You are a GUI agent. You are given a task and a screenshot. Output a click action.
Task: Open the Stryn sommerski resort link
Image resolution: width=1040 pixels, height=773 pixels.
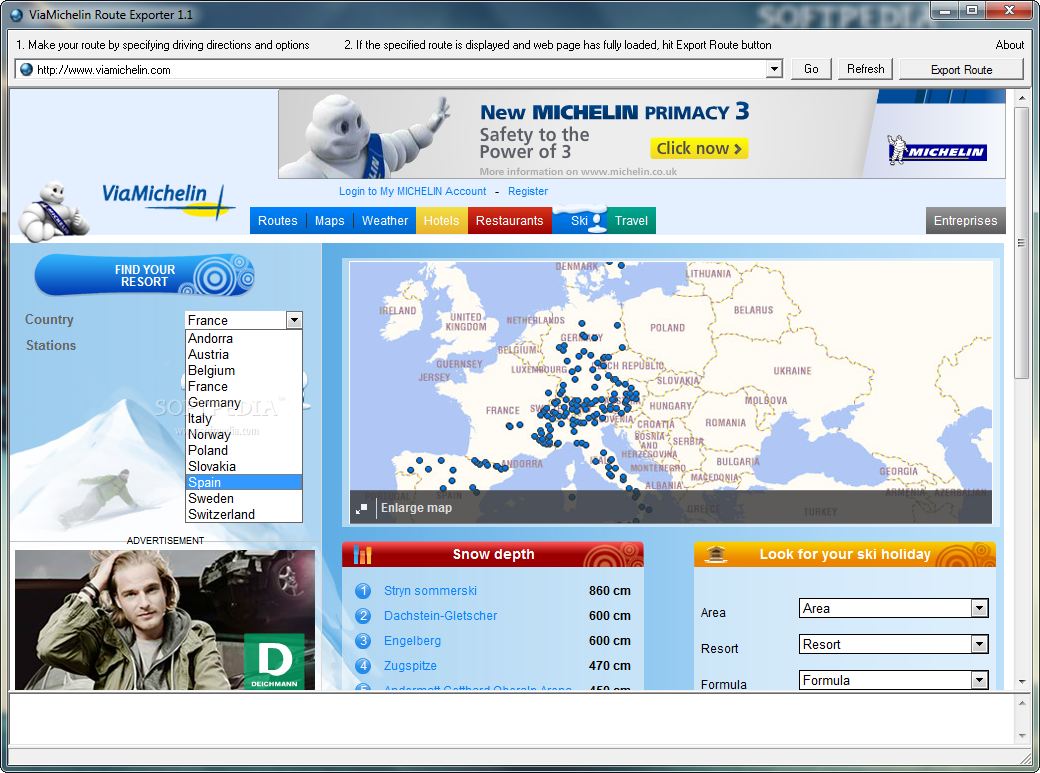430,591
